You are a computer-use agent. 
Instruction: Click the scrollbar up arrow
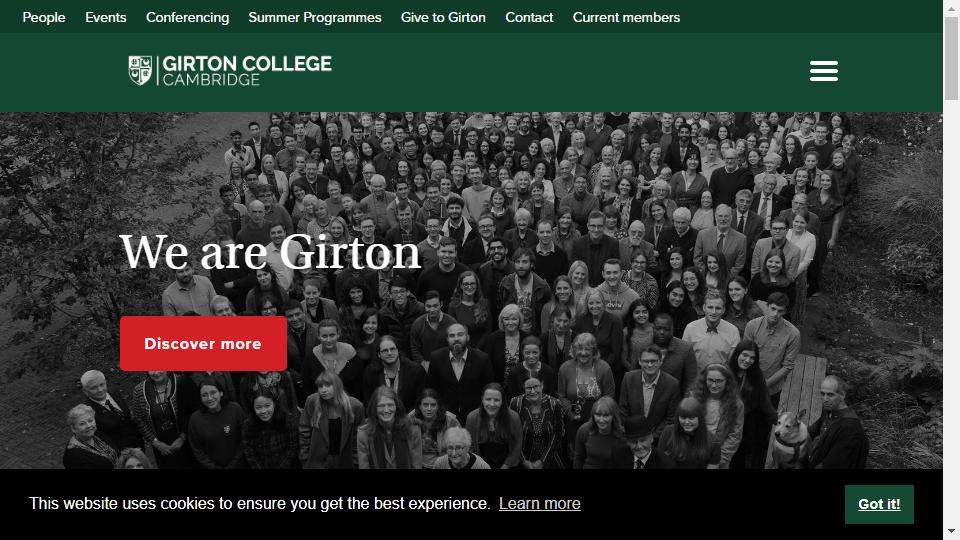tap(951, 7)
